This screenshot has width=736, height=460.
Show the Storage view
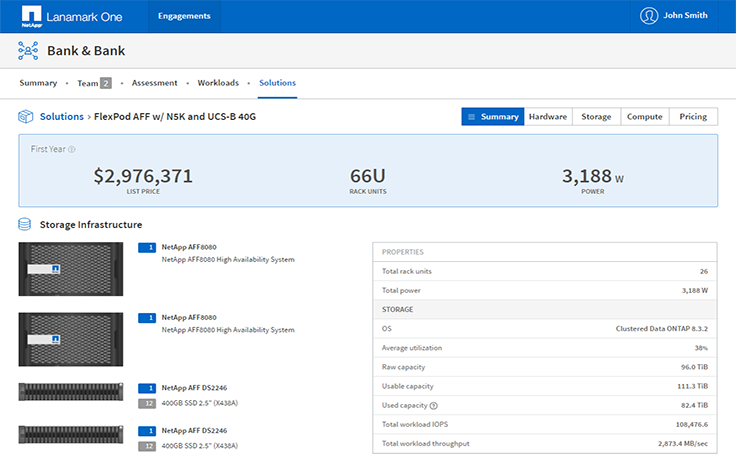(x=596, y=117)
